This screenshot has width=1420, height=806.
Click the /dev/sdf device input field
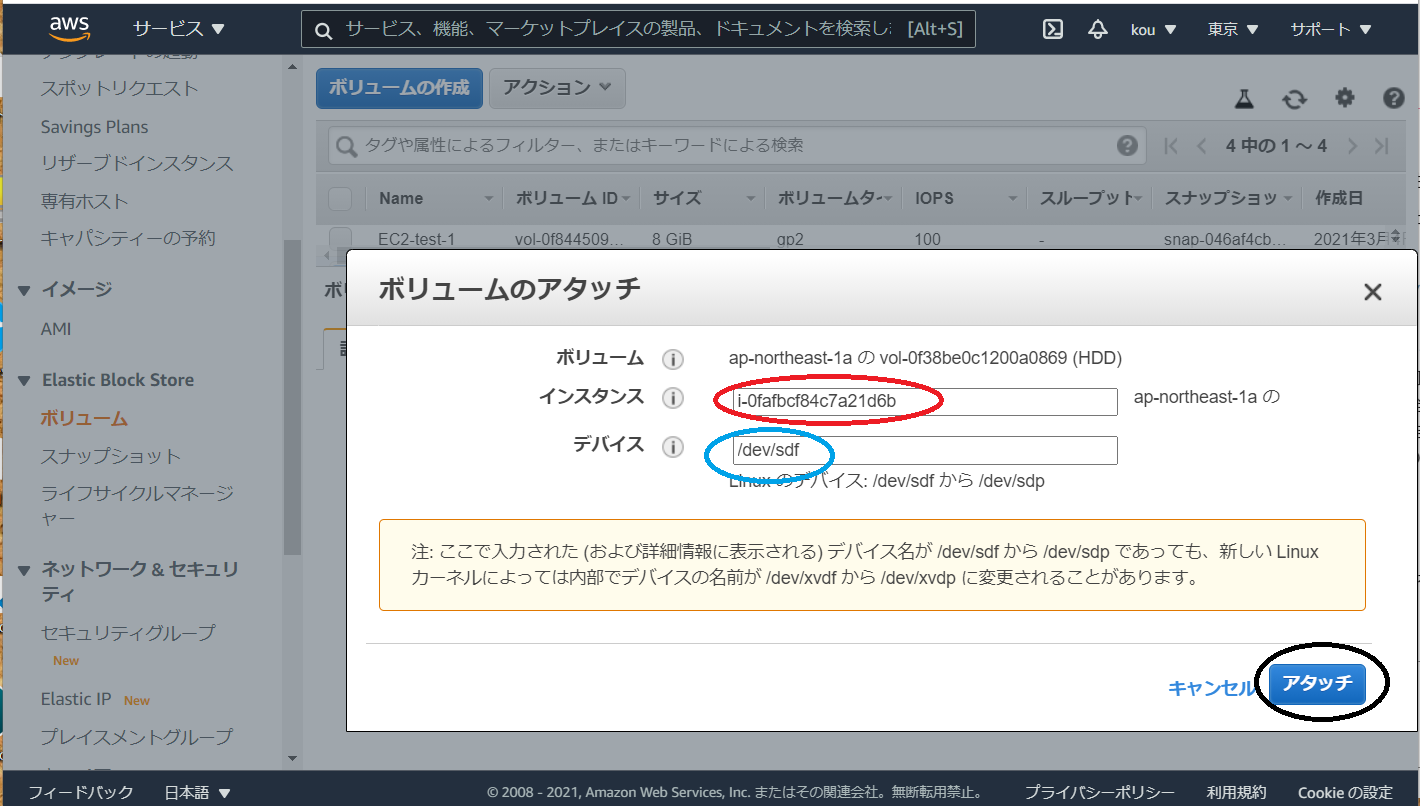915,450
